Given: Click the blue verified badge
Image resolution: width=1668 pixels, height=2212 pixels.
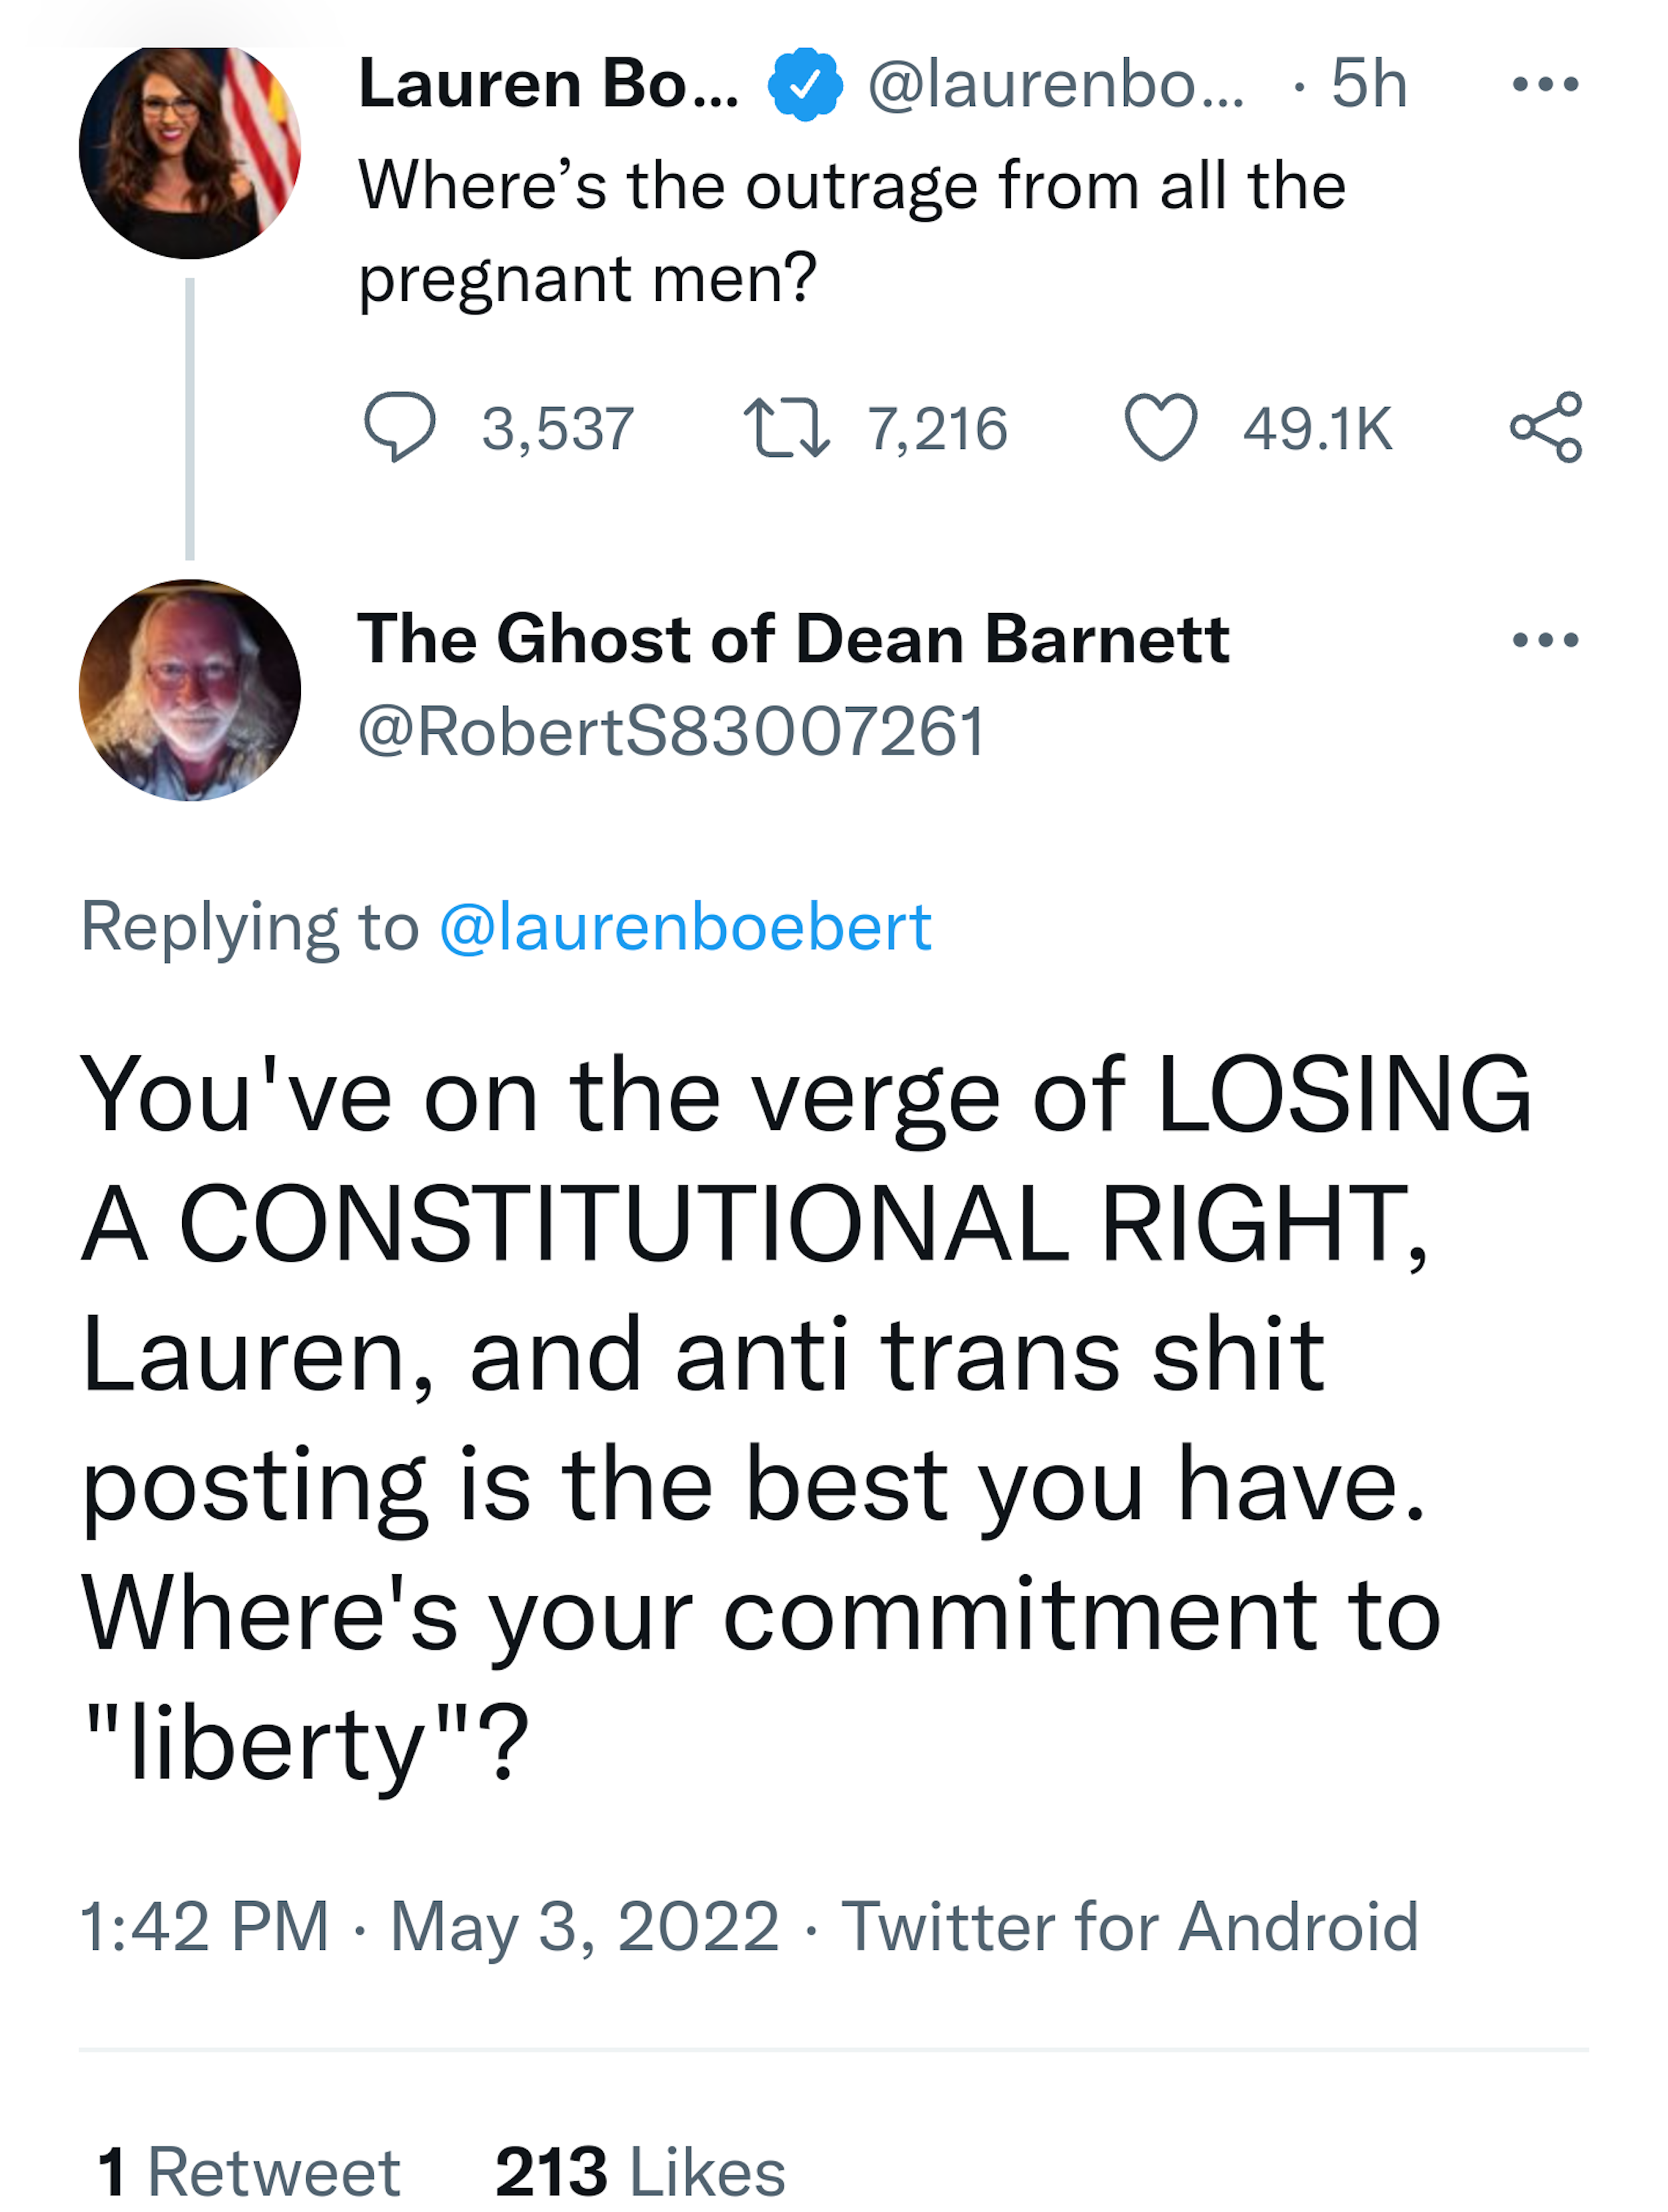Looking at the screenshot, I should [805, 85].
